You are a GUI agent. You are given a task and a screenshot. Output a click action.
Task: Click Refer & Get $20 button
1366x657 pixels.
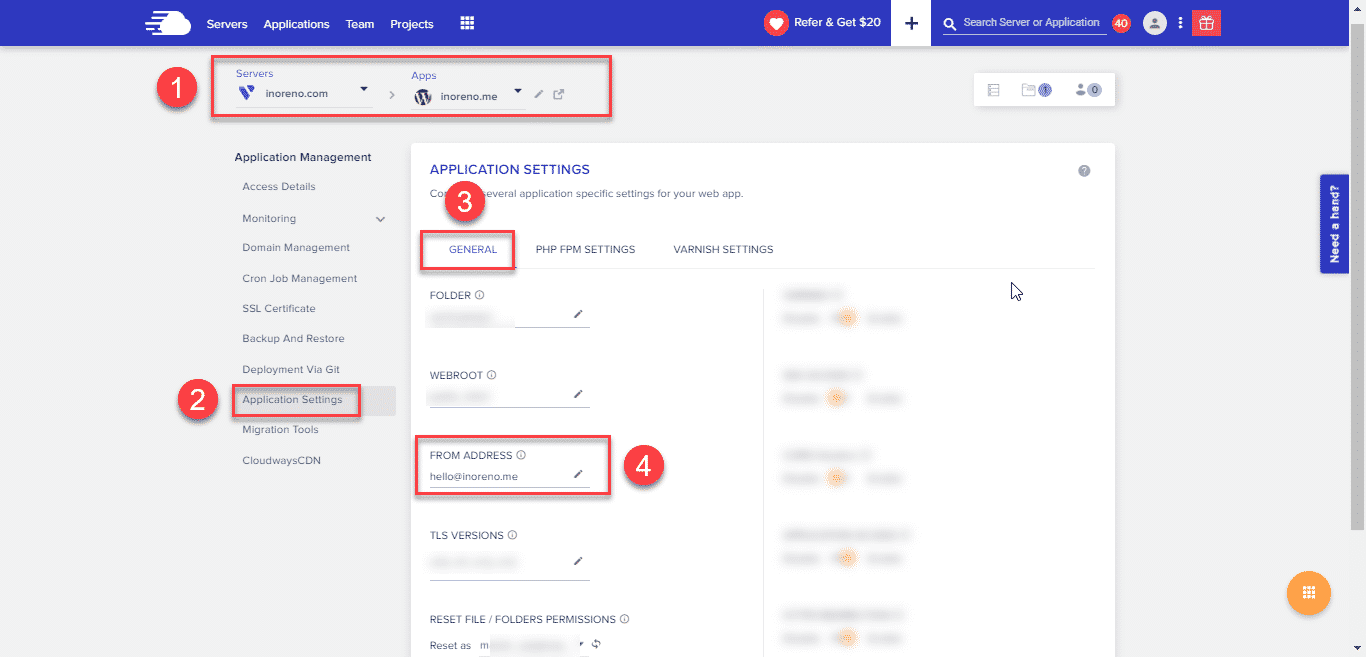pos(823,23)
